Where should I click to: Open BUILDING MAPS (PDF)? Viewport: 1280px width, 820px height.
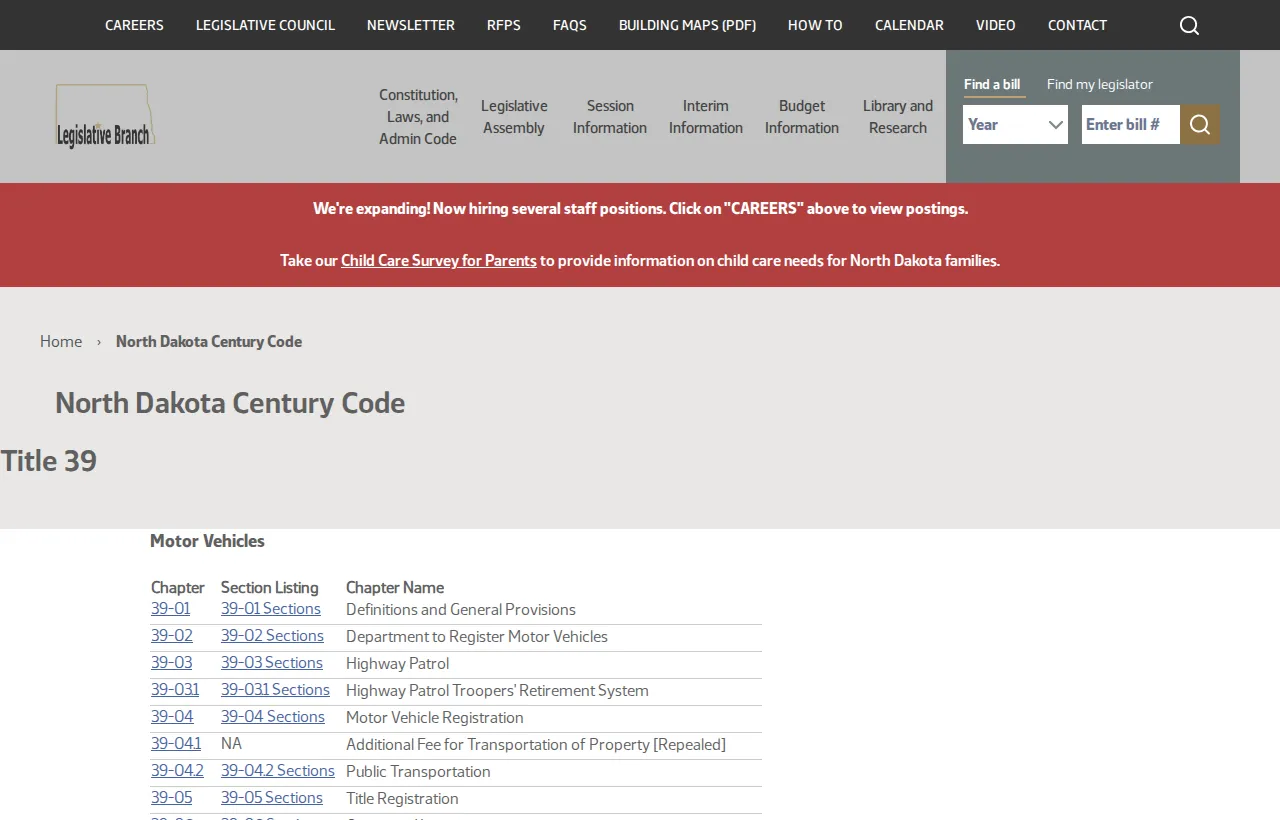tap(687, 24)
